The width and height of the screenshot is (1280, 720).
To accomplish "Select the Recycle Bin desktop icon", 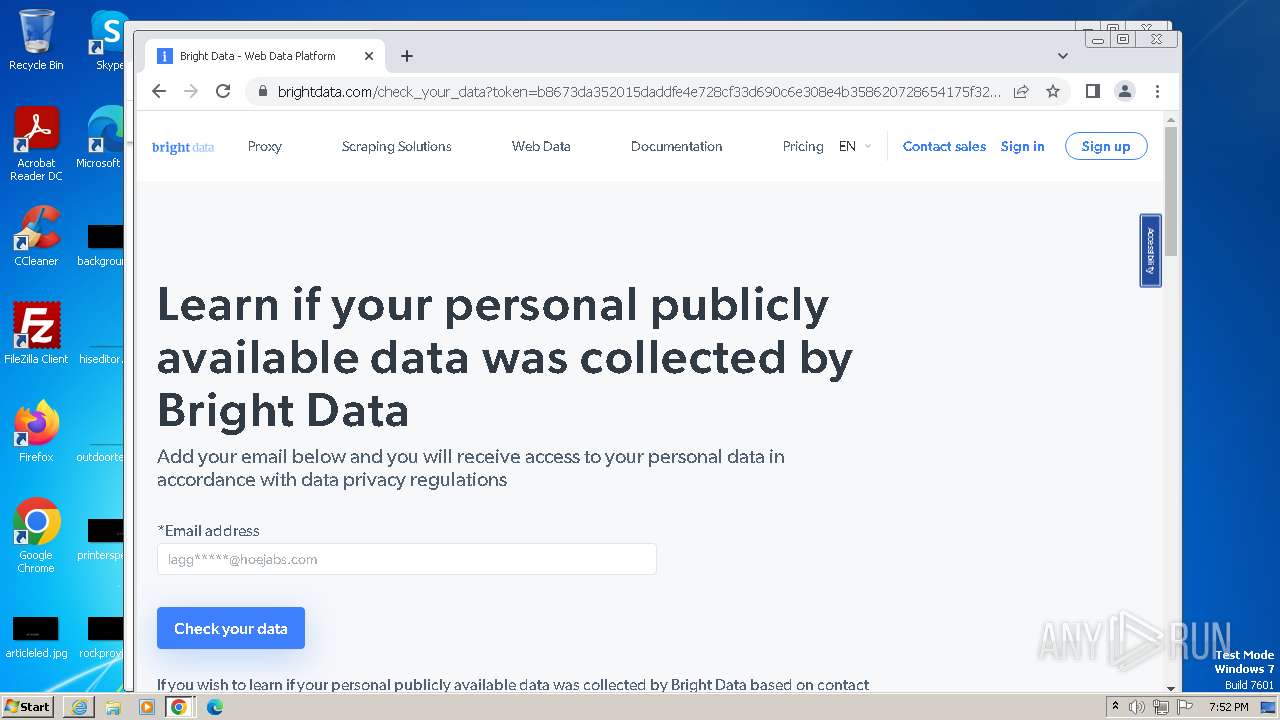I will [x=36, y=40].
